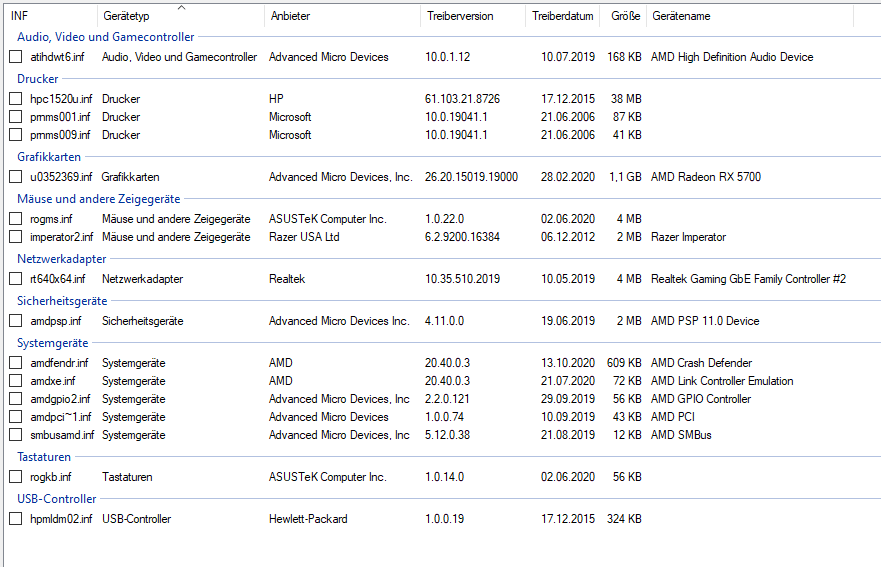881x567 pixels.
Task: Tick the checkbox for hpc1520u.inf
Action: [16, 99]
